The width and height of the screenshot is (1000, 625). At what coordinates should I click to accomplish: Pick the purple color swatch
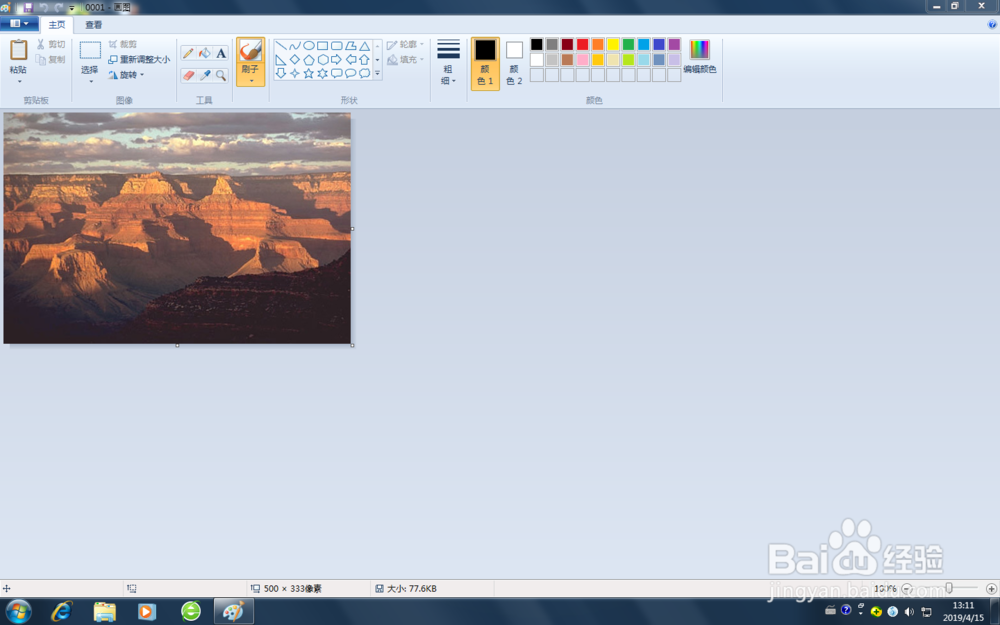tap(674, 44)
